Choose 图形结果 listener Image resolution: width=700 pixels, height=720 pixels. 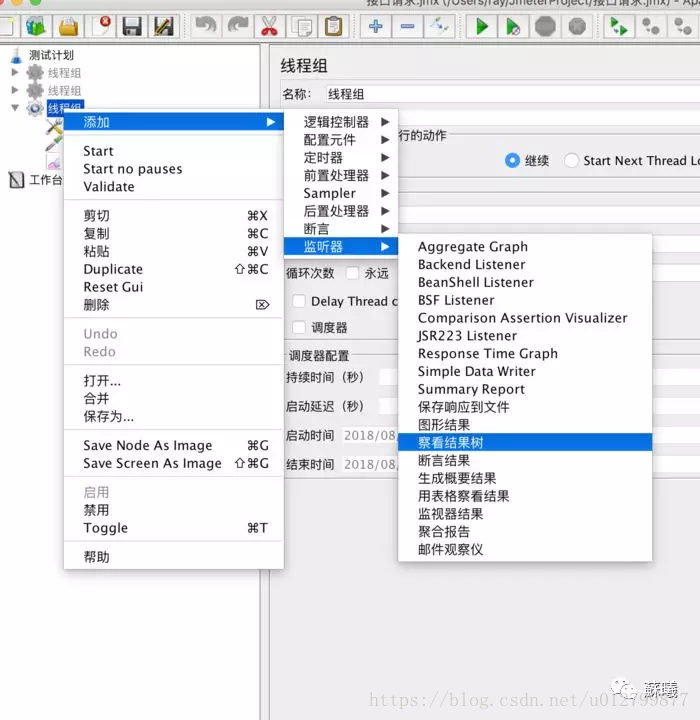pyautogui.click(x=525, y=425)
